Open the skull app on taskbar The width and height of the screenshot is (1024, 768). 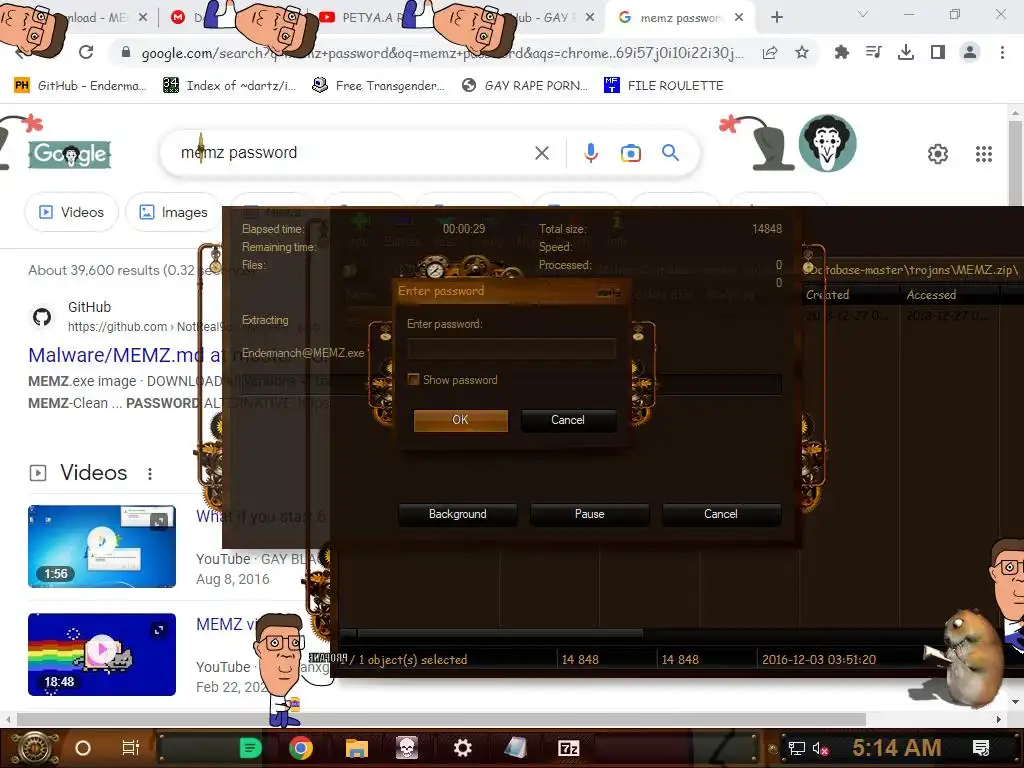coord(406,748)
